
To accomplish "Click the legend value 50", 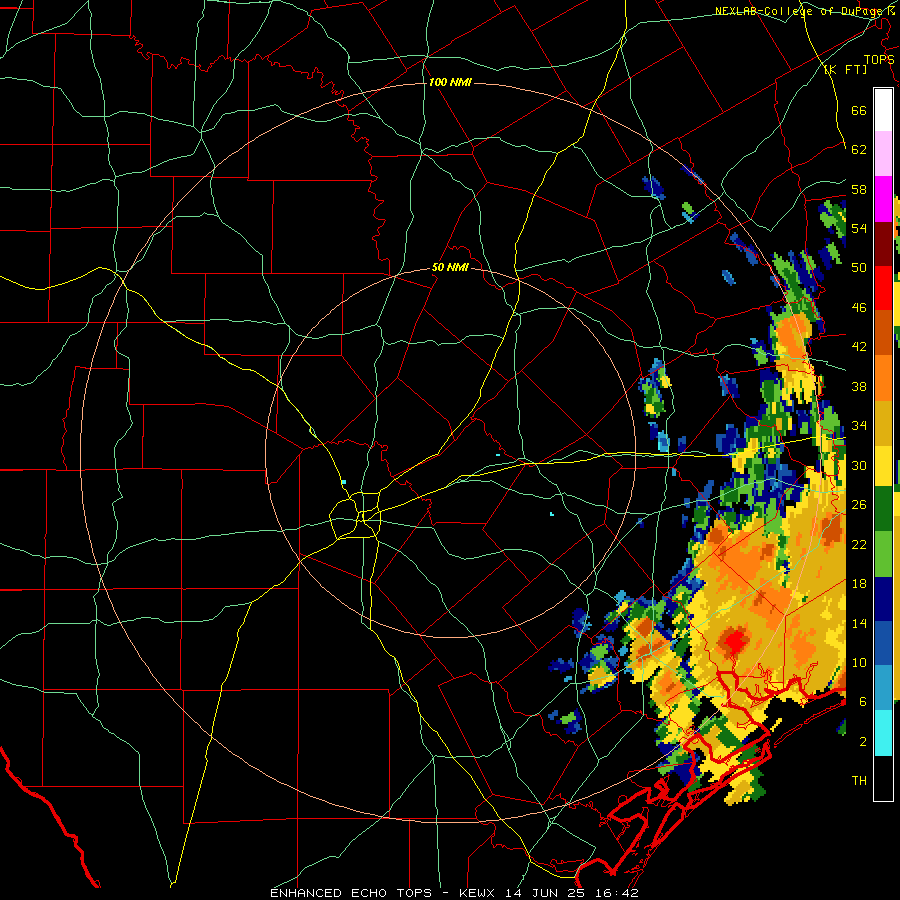I will tap(859, 268).
